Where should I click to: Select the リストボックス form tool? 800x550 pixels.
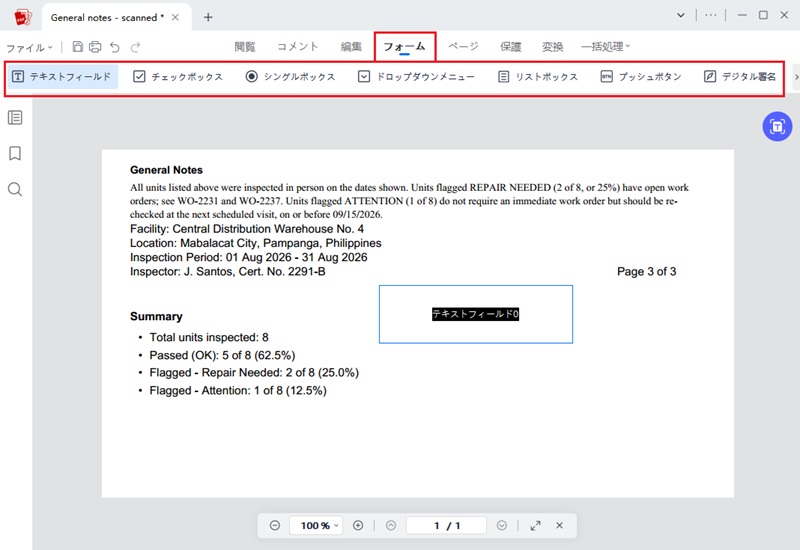(538, 77)
